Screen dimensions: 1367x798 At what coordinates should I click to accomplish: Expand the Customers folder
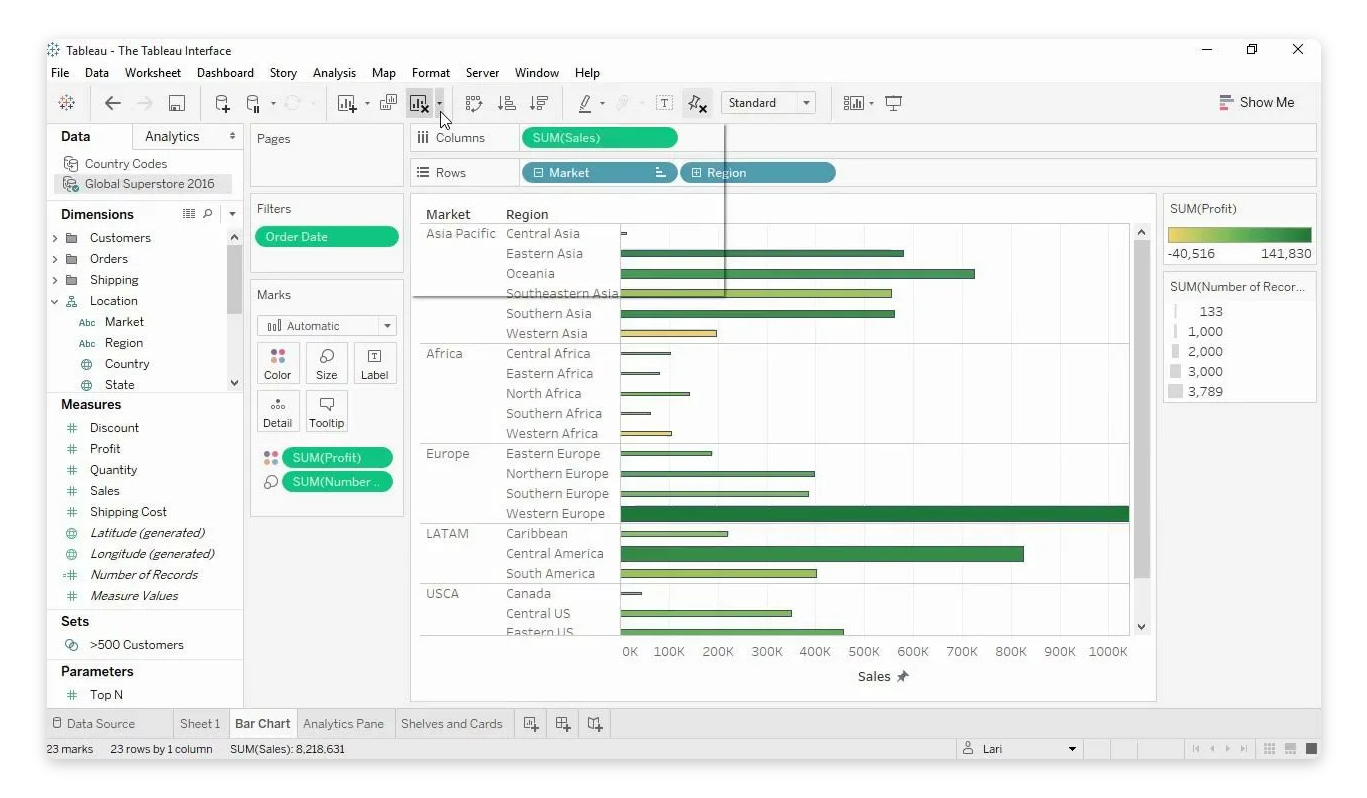(55, 238)
